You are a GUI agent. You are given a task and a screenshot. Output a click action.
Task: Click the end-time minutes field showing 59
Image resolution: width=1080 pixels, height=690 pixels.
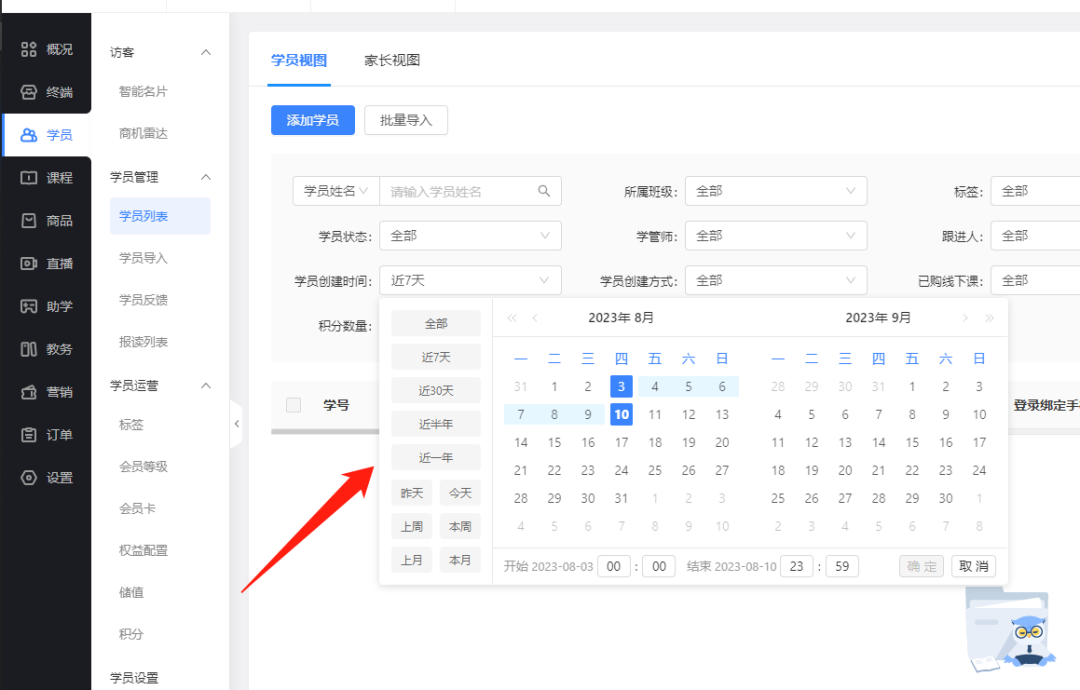(841, 565)
